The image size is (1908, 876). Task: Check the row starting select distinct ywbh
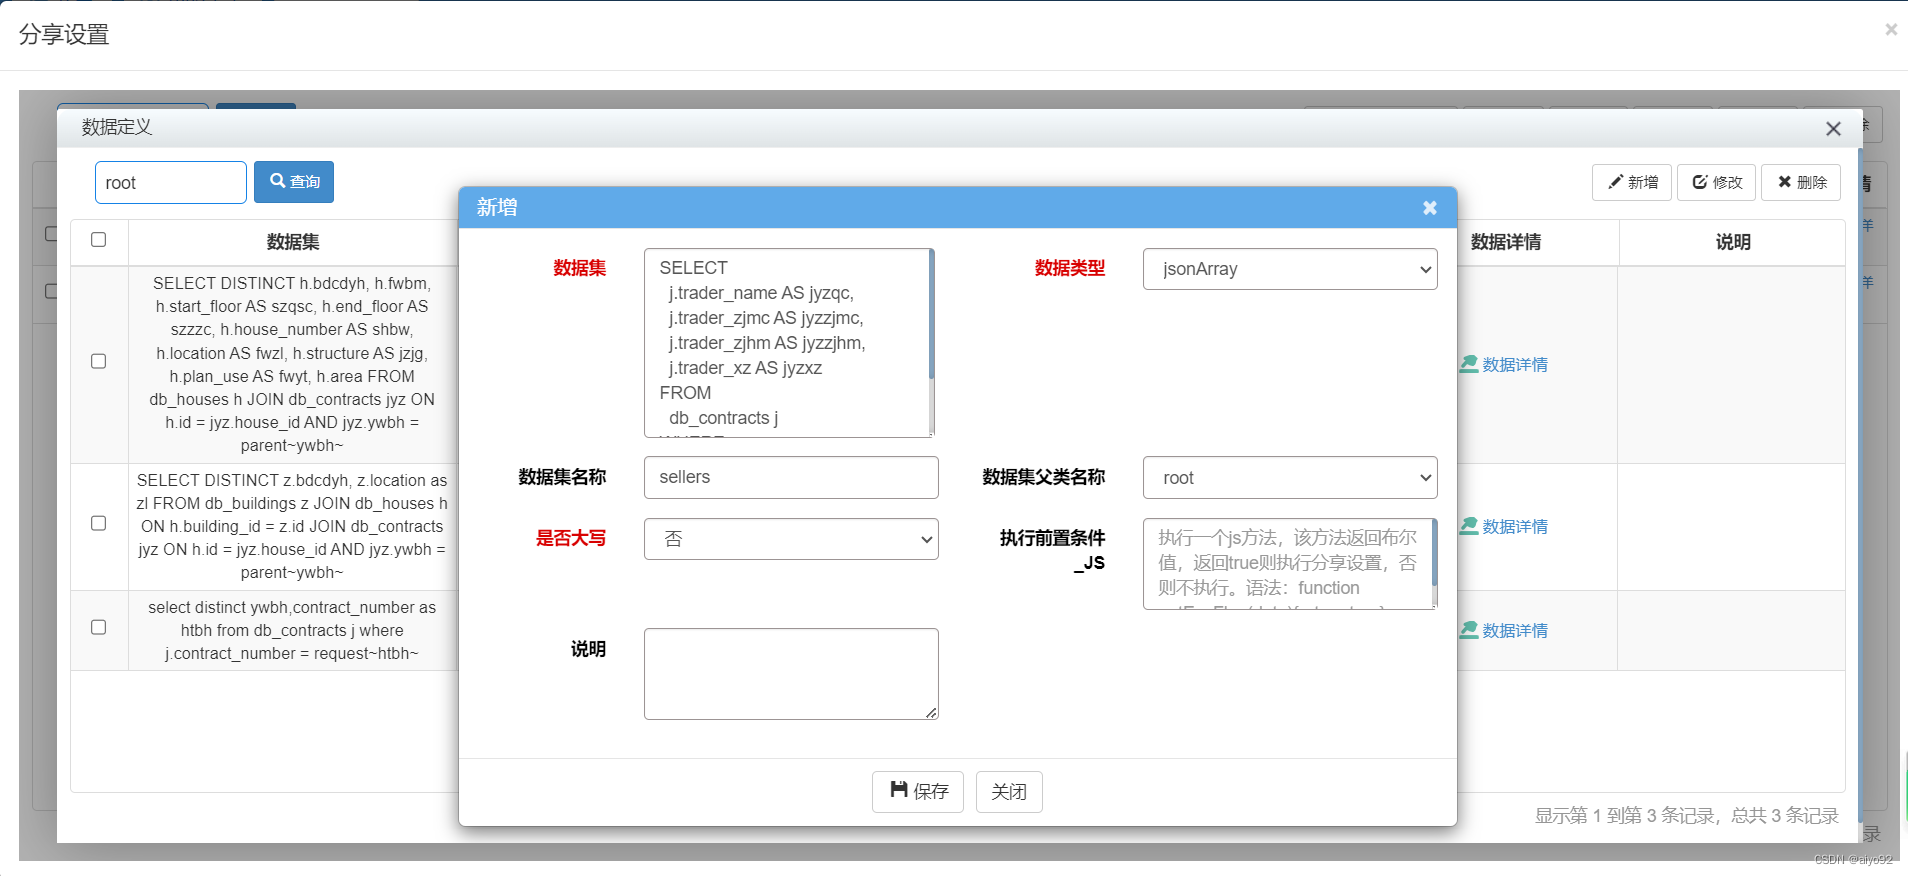pyautogui.click(x=98, y=627)
